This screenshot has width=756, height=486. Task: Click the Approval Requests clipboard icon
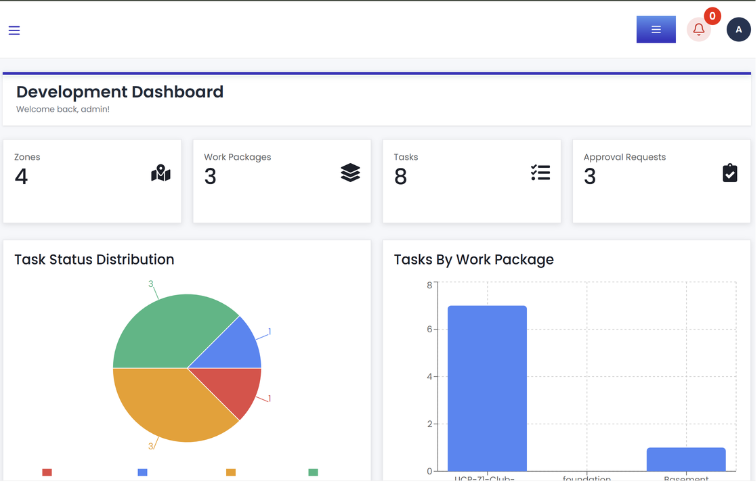[x=730, y=173]
